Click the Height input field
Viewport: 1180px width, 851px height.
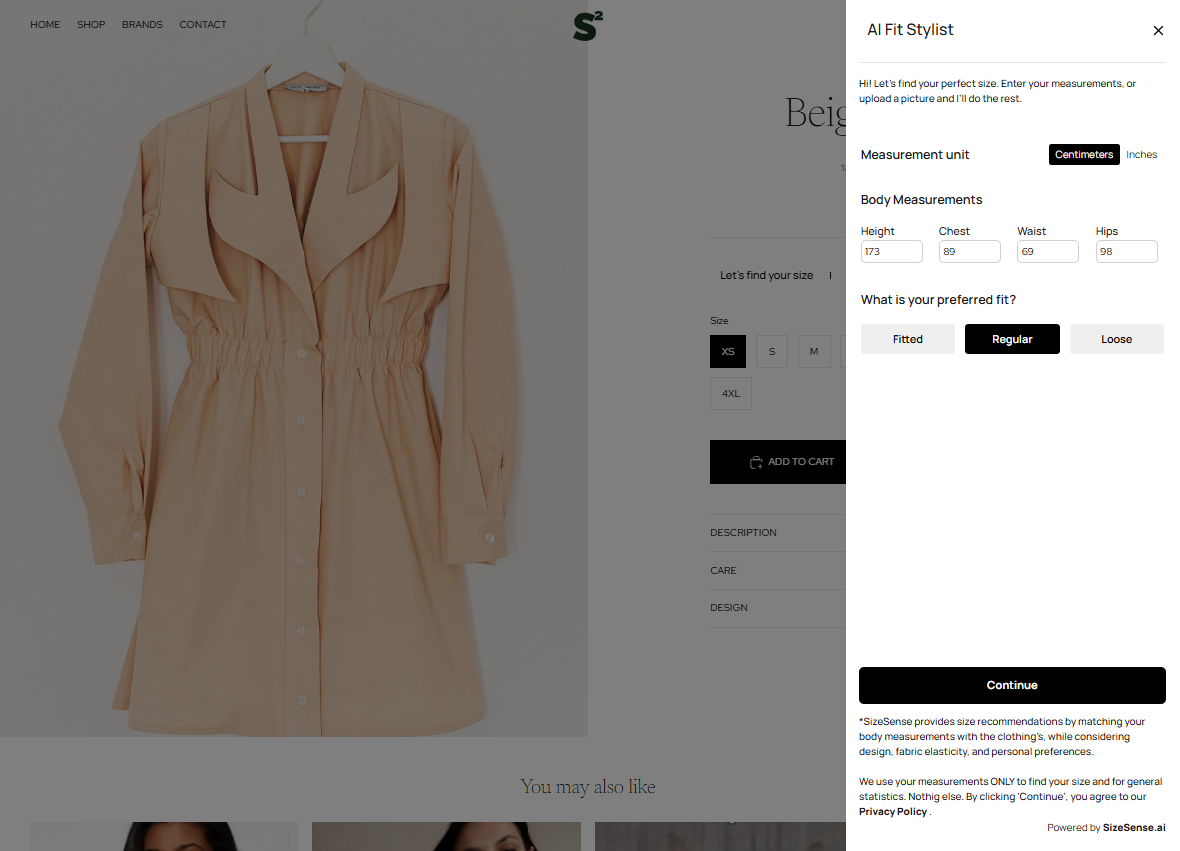(891, 252)
